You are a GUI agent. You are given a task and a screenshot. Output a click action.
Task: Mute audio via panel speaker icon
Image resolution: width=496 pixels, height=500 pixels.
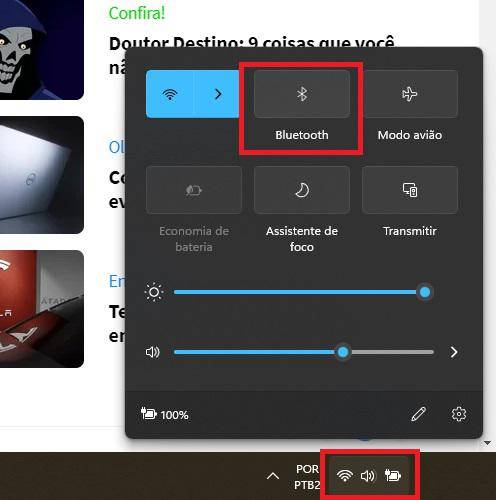pos(153,352)
